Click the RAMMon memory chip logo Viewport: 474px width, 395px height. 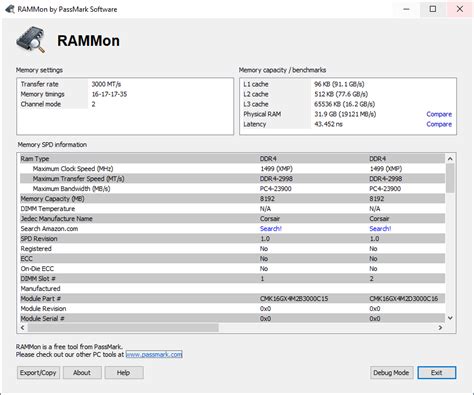pyautogui.click(x=31, y=40)
